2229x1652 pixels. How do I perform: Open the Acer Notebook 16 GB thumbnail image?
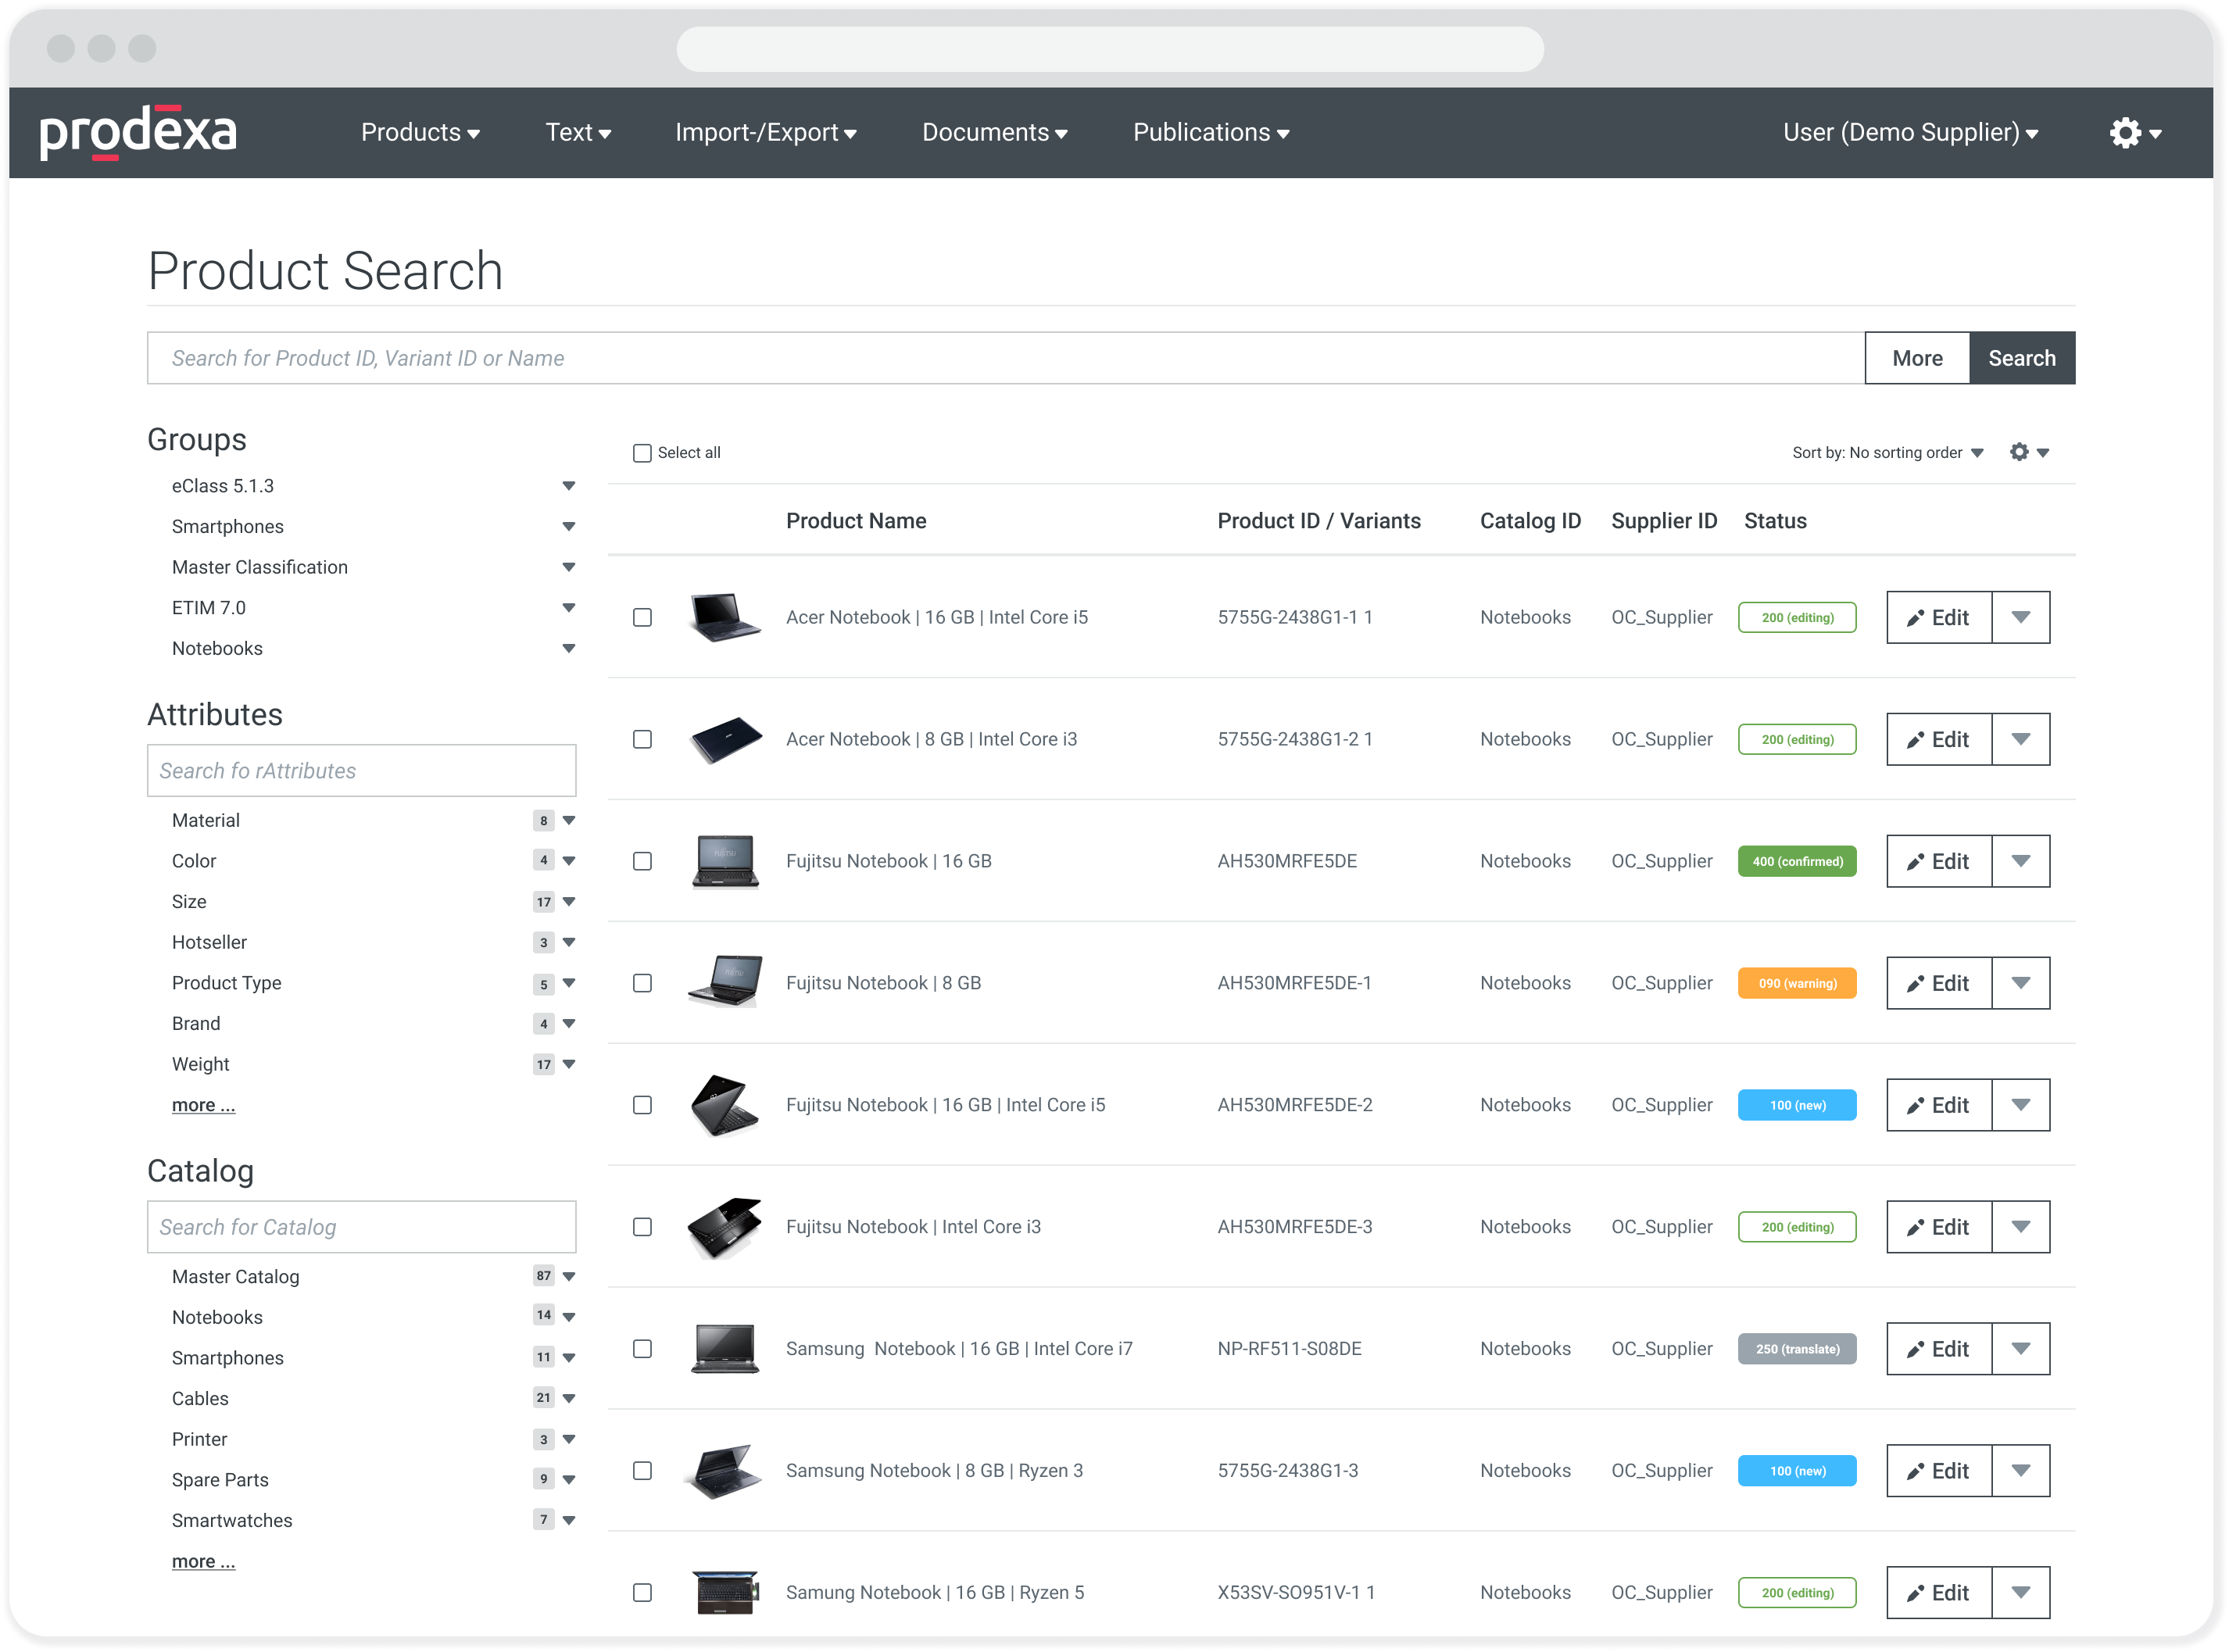tap(725, 617)
